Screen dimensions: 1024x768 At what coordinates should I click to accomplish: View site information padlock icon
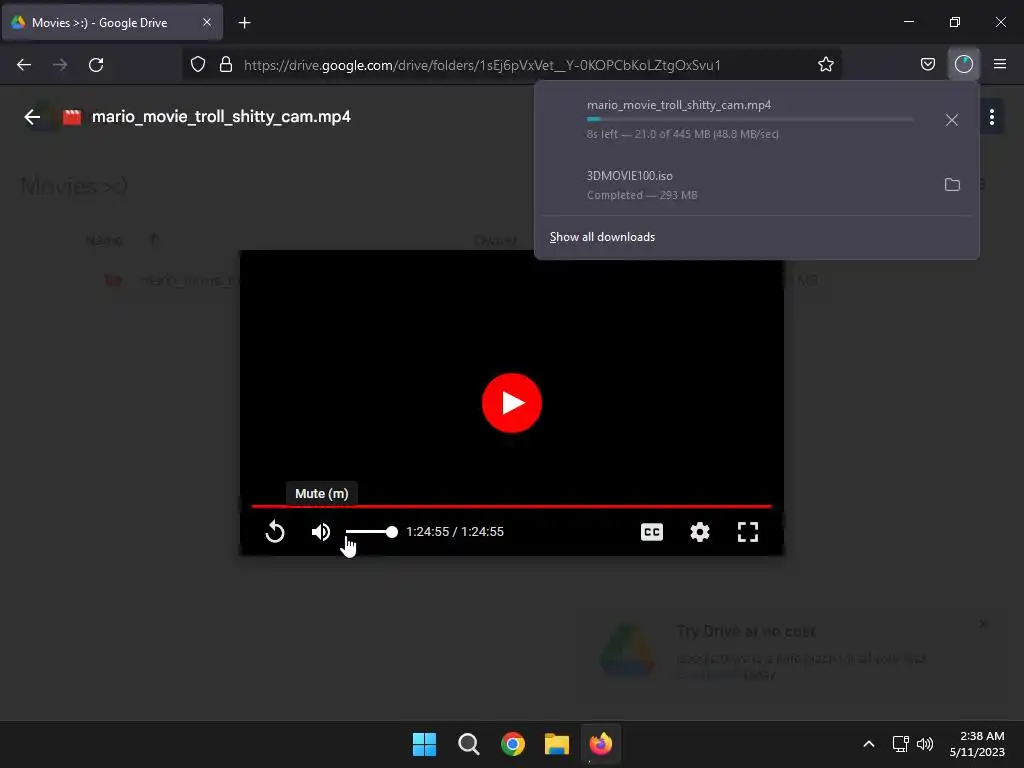tap(226, 65)
